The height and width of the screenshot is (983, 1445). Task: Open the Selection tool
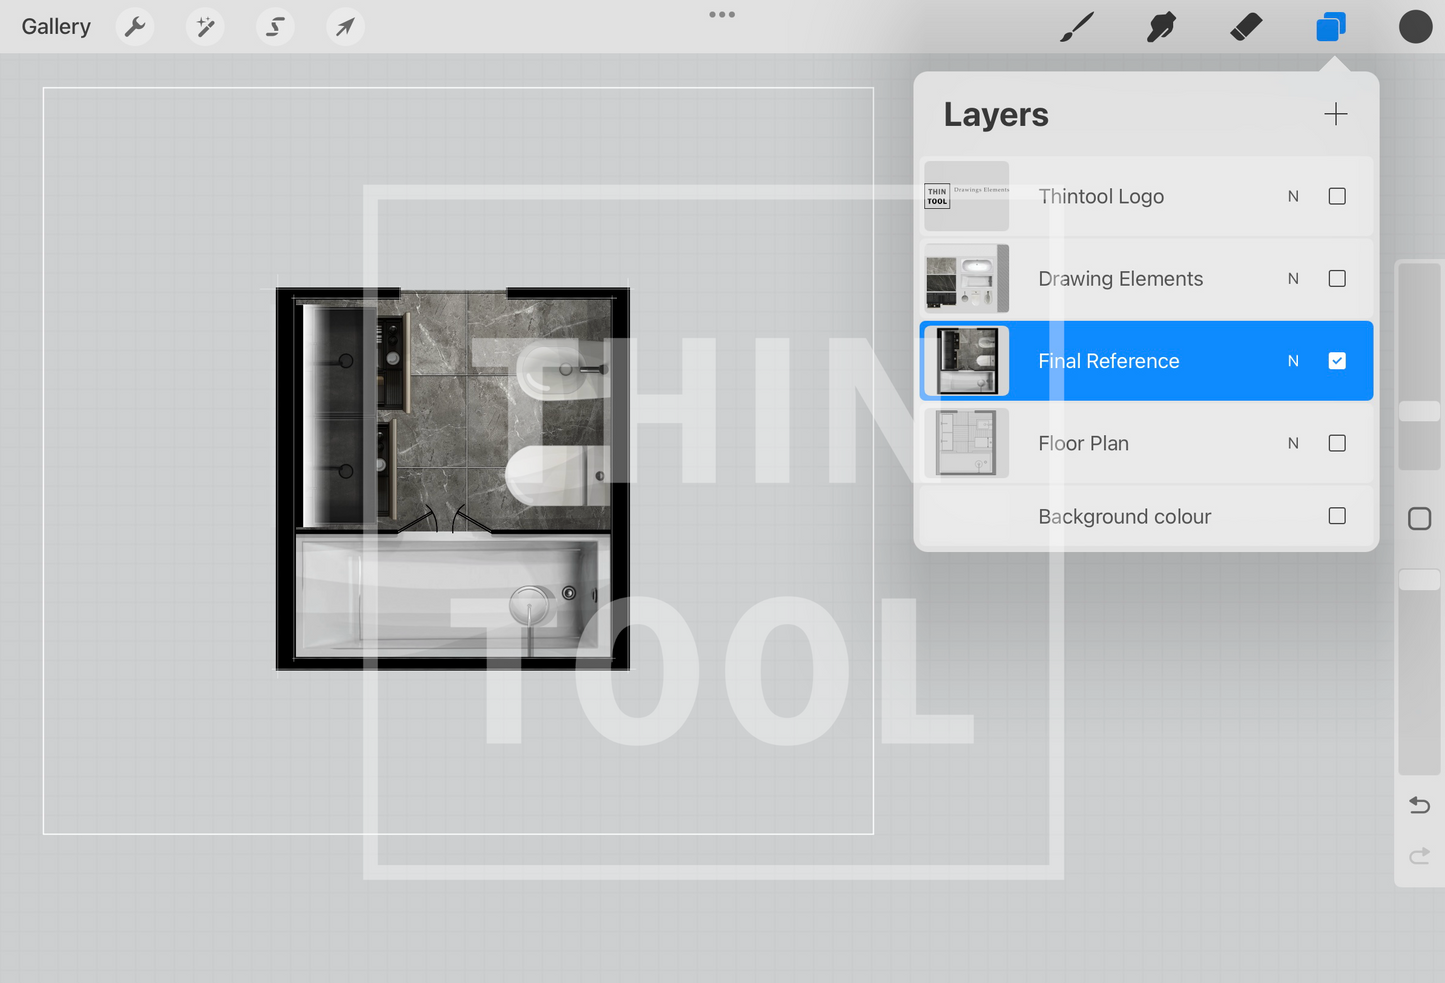275,27
